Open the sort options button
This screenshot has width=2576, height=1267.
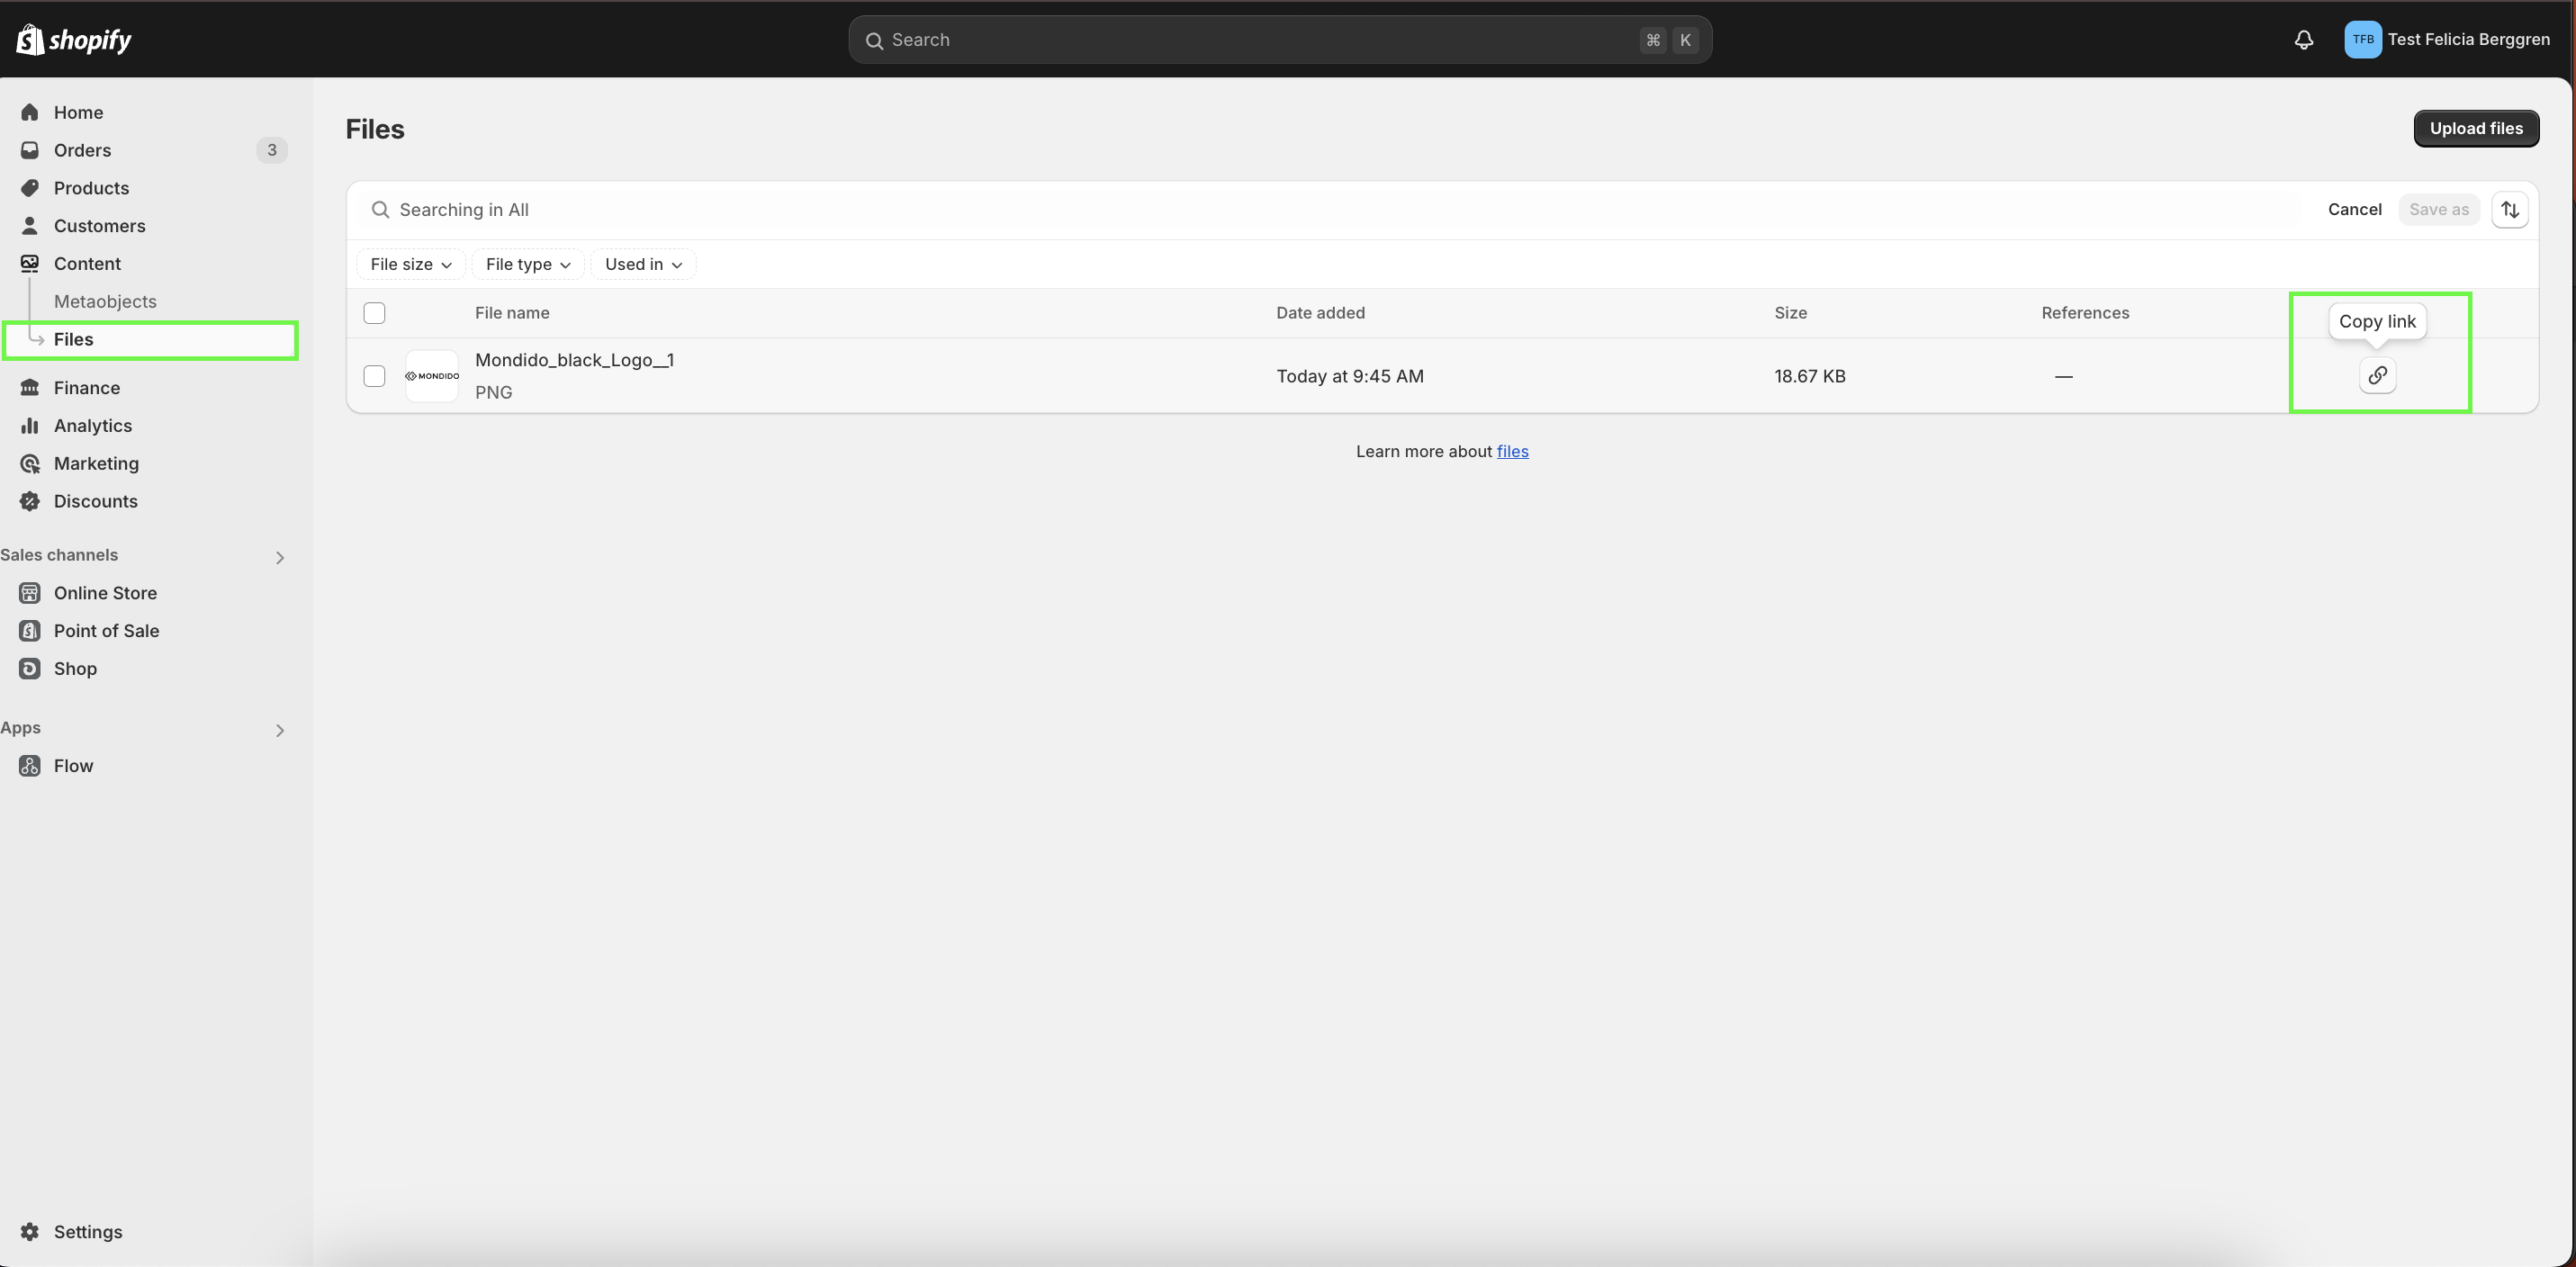[2509, 210]
